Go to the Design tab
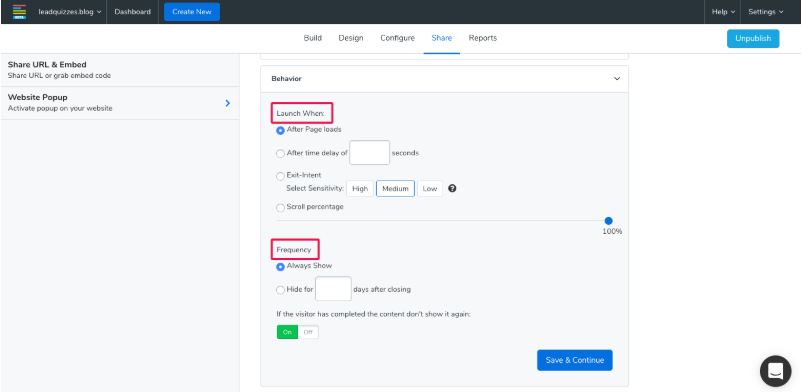Viewport: 802px width, 392px height. pyautogui.click(x=351, y=38)
